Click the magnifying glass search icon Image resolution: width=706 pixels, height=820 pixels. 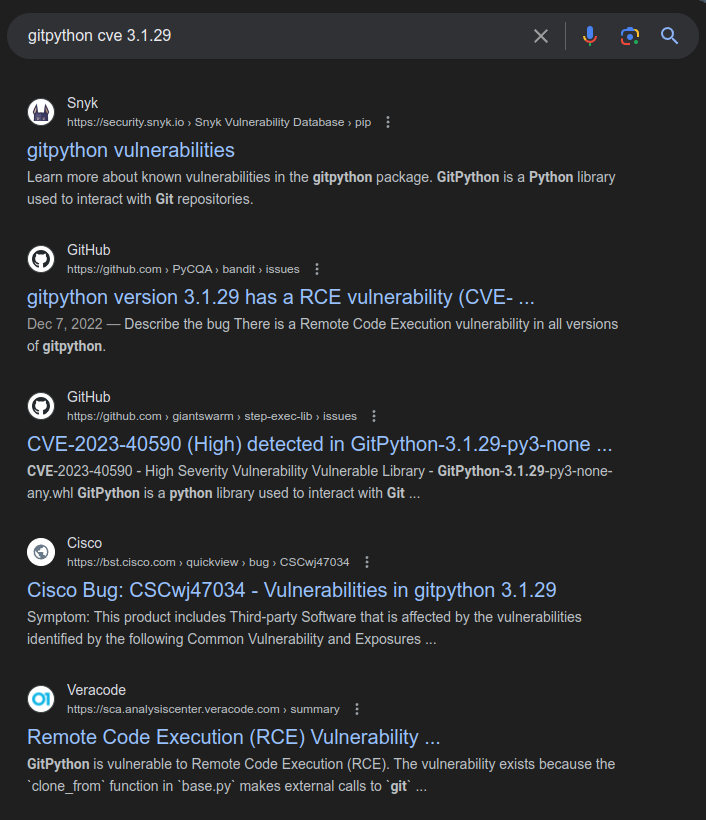pos(670,36)
